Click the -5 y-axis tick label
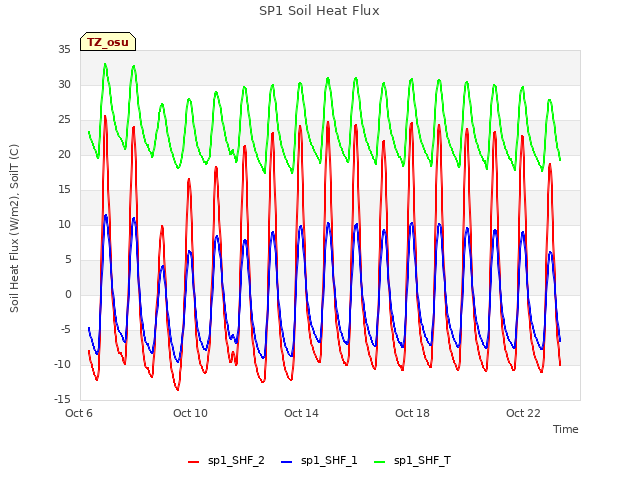The image size is (640, 480). (65, 330)
